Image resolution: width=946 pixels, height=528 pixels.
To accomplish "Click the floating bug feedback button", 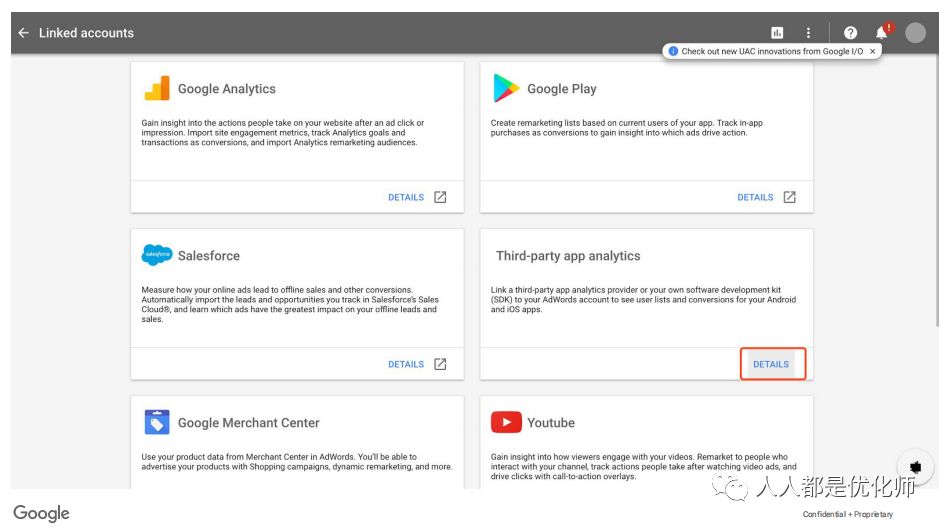I will point(915,467).
